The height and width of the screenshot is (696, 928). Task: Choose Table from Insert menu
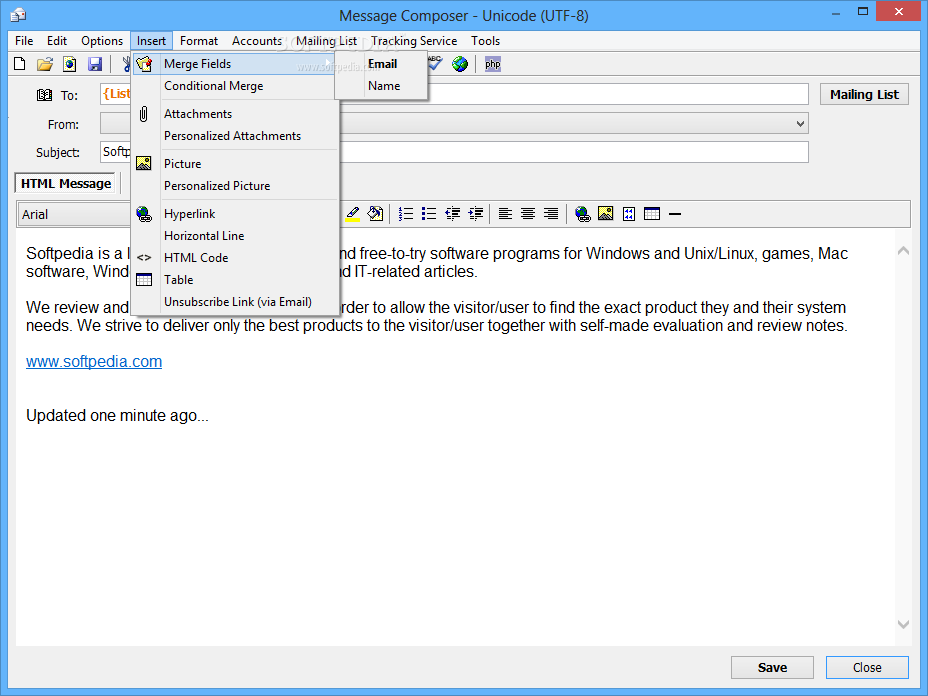pos(234,279)
